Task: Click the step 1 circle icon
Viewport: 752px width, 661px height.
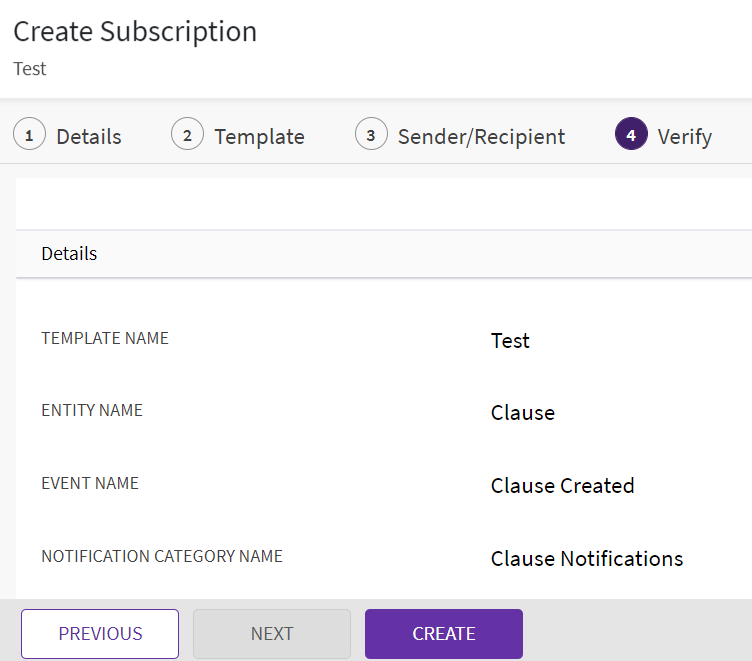Action: [x=30, y=135]
